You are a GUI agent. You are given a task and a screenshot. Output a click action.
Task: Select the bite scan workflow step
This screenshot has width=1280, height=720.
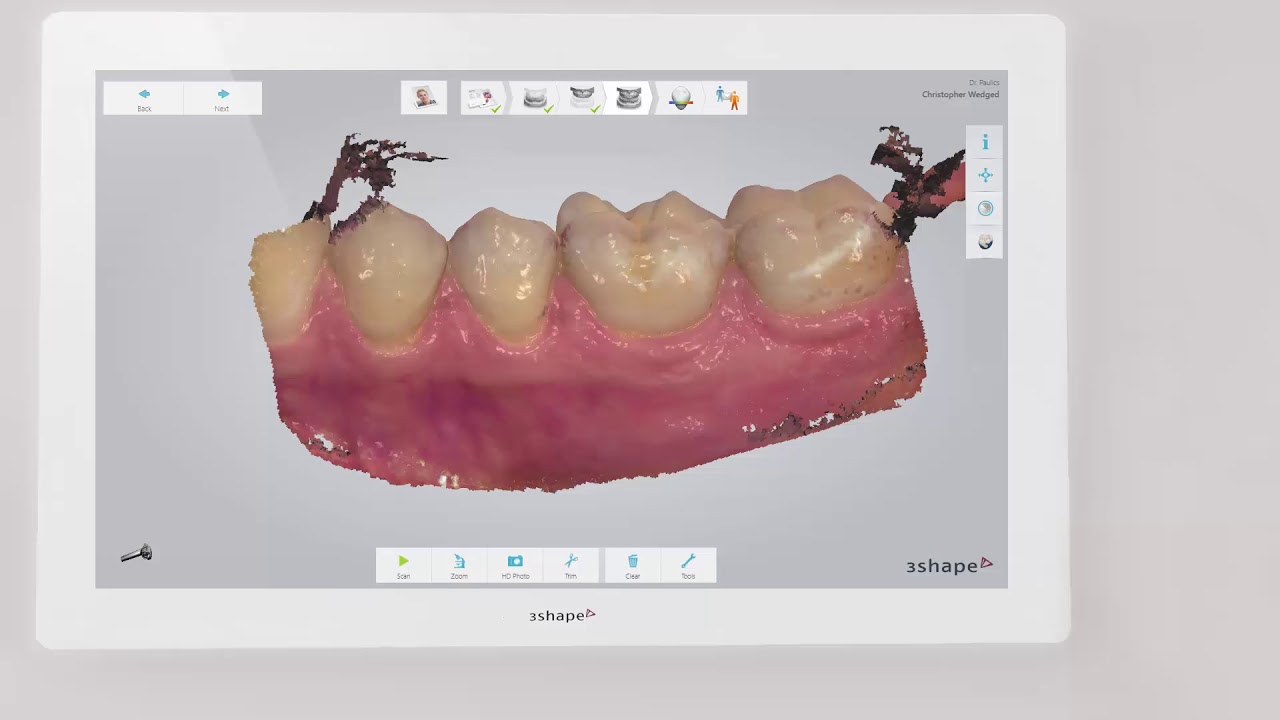[x=629, y=98]
